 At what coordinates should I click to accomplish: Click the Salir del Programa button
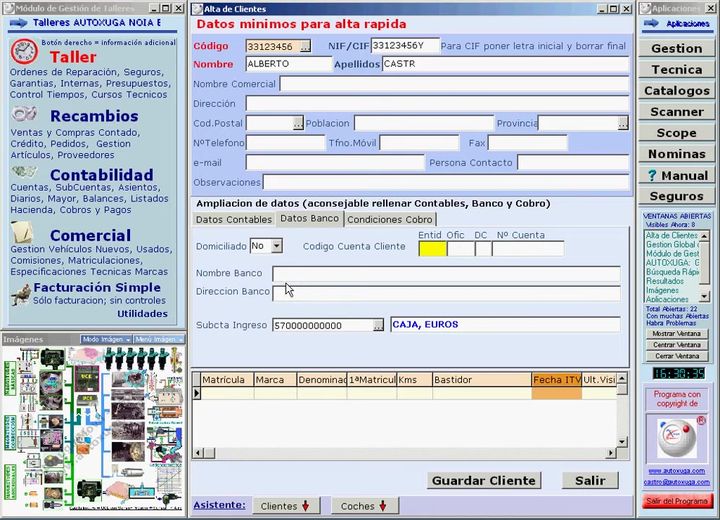coord(677,501)
